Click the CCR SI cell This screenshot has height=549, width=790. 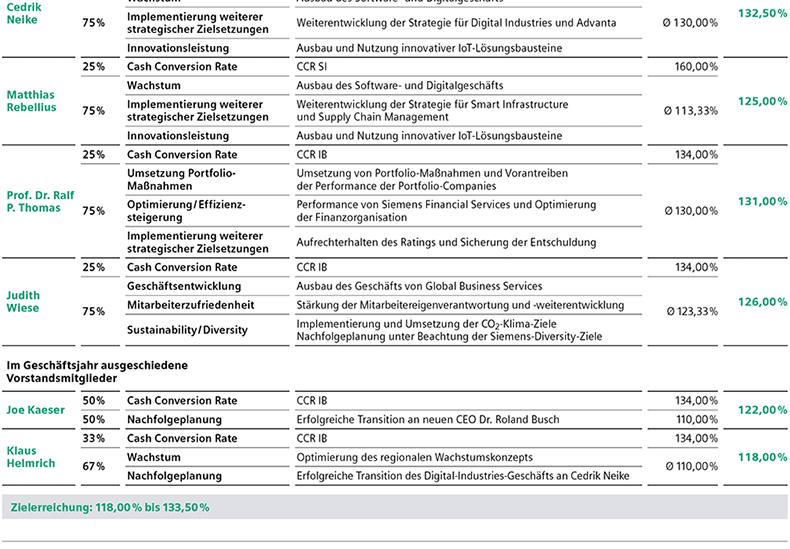pyautogui.click(x=311, y=66)
